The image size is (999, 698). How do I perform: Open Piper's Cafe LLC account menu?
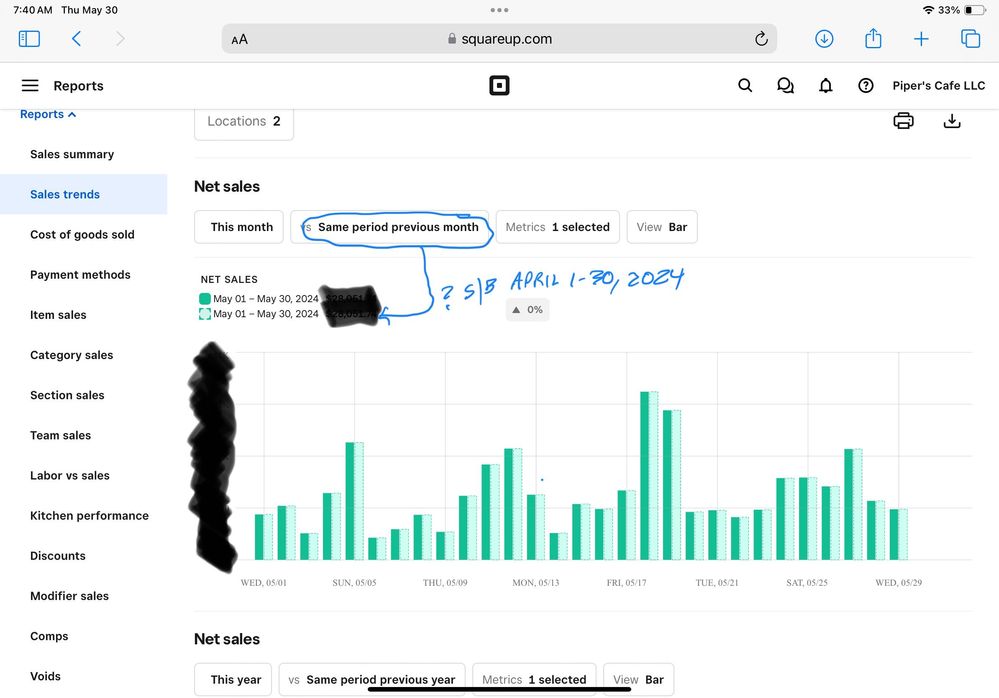pyautogui.click(x=938, y=86)
